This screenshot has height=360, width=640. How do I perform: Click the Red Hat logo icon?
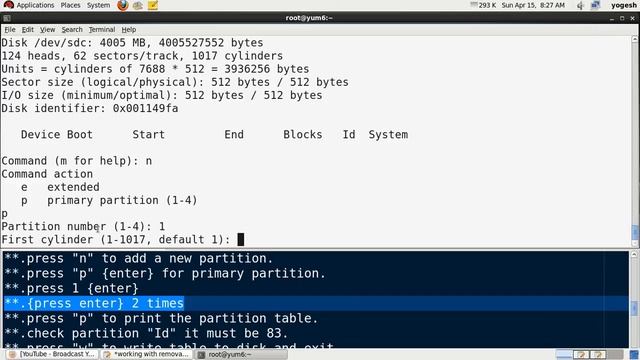click(8, 5)
